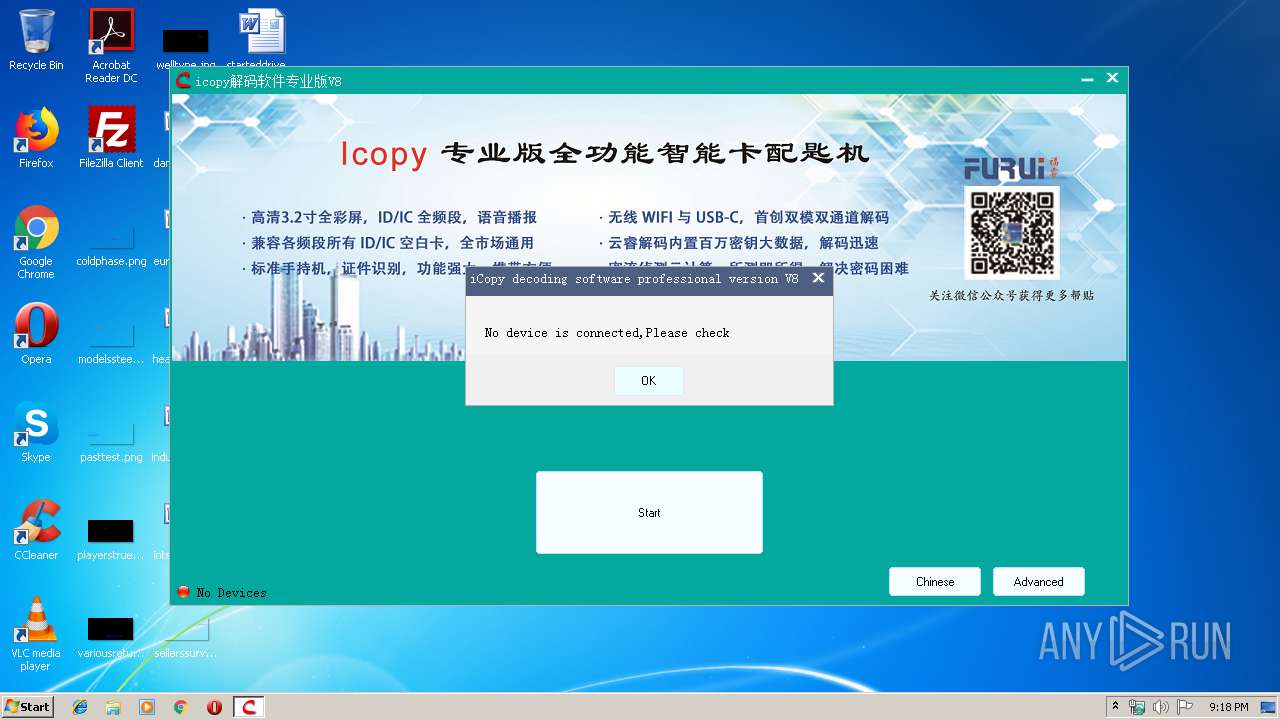The image size is (1280, 720).
Task: Select variousretu... desktop file
Action: click(111, 636)
